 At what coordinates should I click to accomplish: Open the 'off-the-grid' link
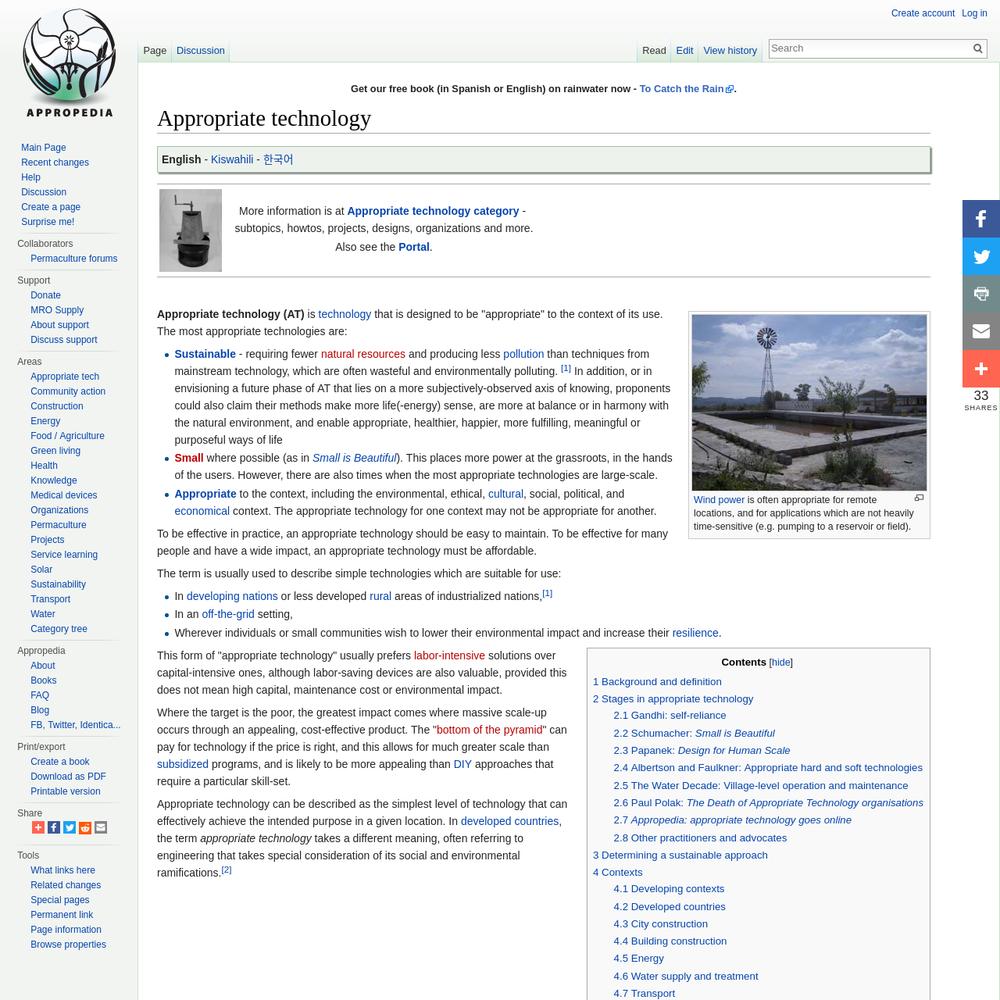click(228, 614)
